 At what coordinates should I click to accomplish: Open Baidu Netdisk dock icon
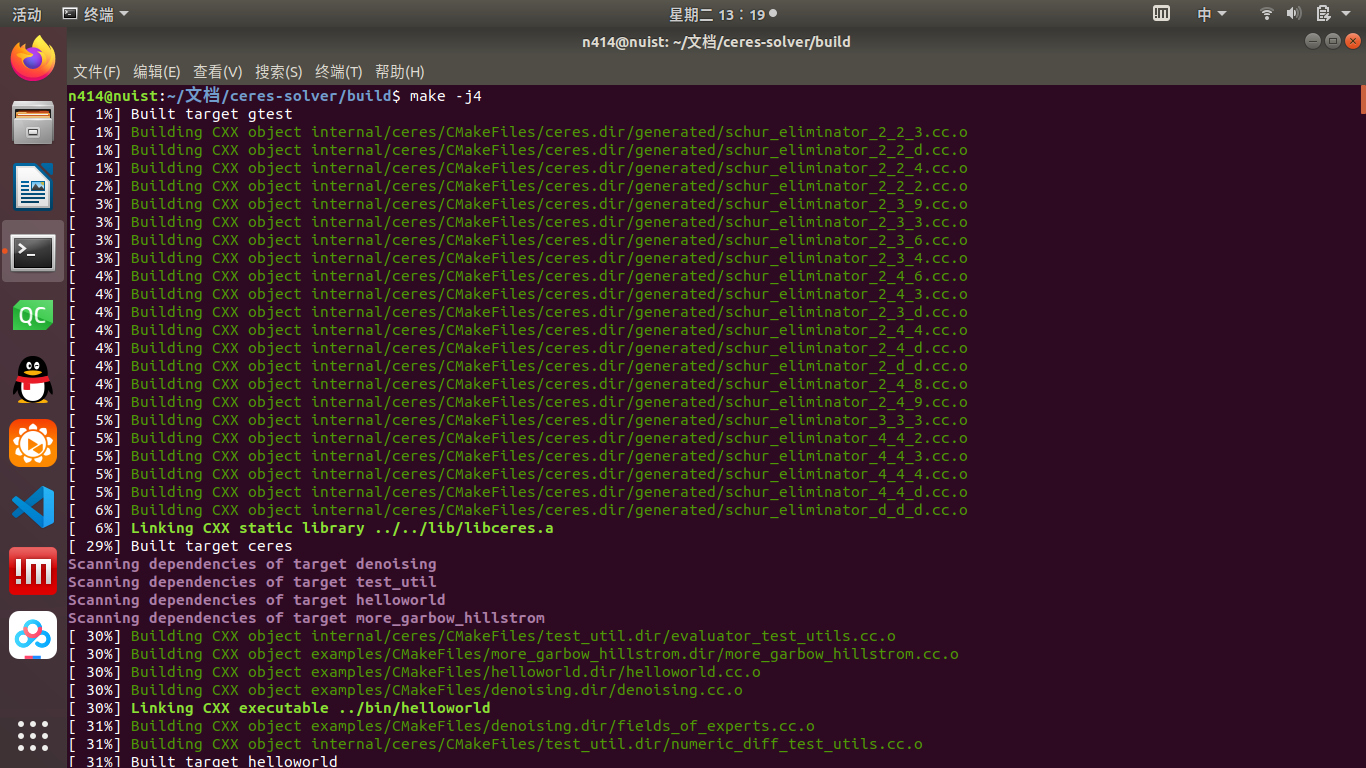point(33,635)
